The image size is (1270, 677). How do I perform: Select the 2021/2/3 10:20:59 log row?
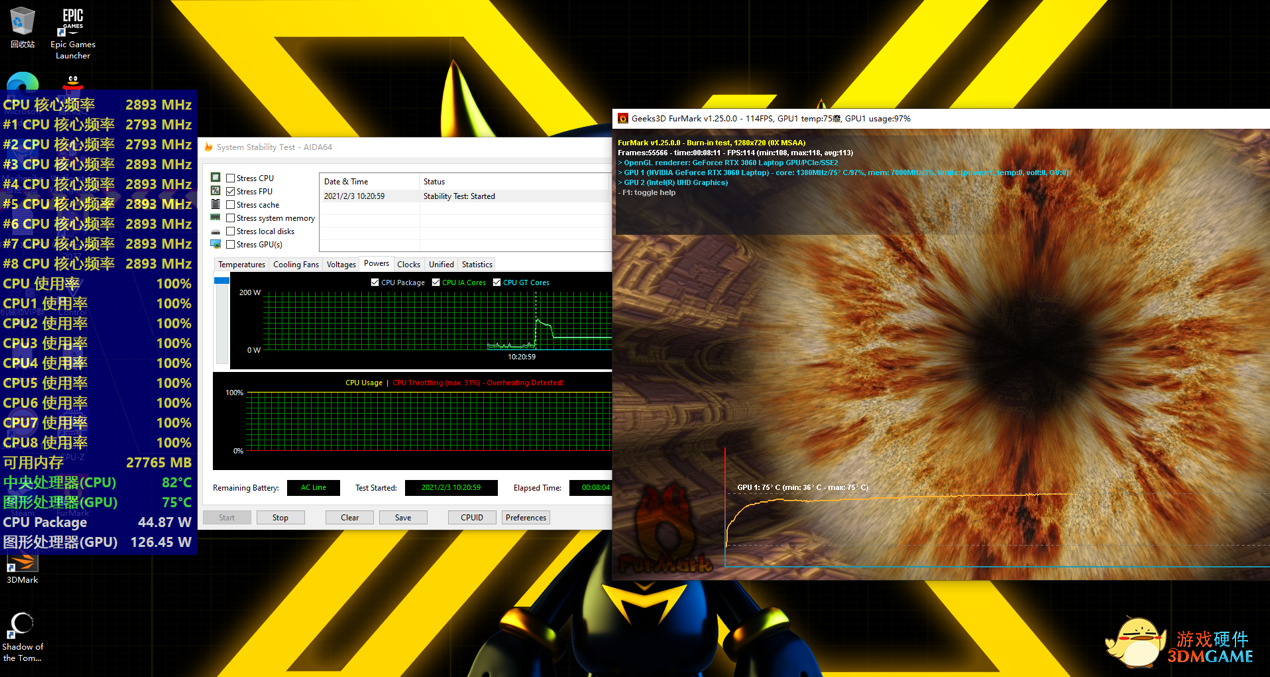click(x=465, y=196)
